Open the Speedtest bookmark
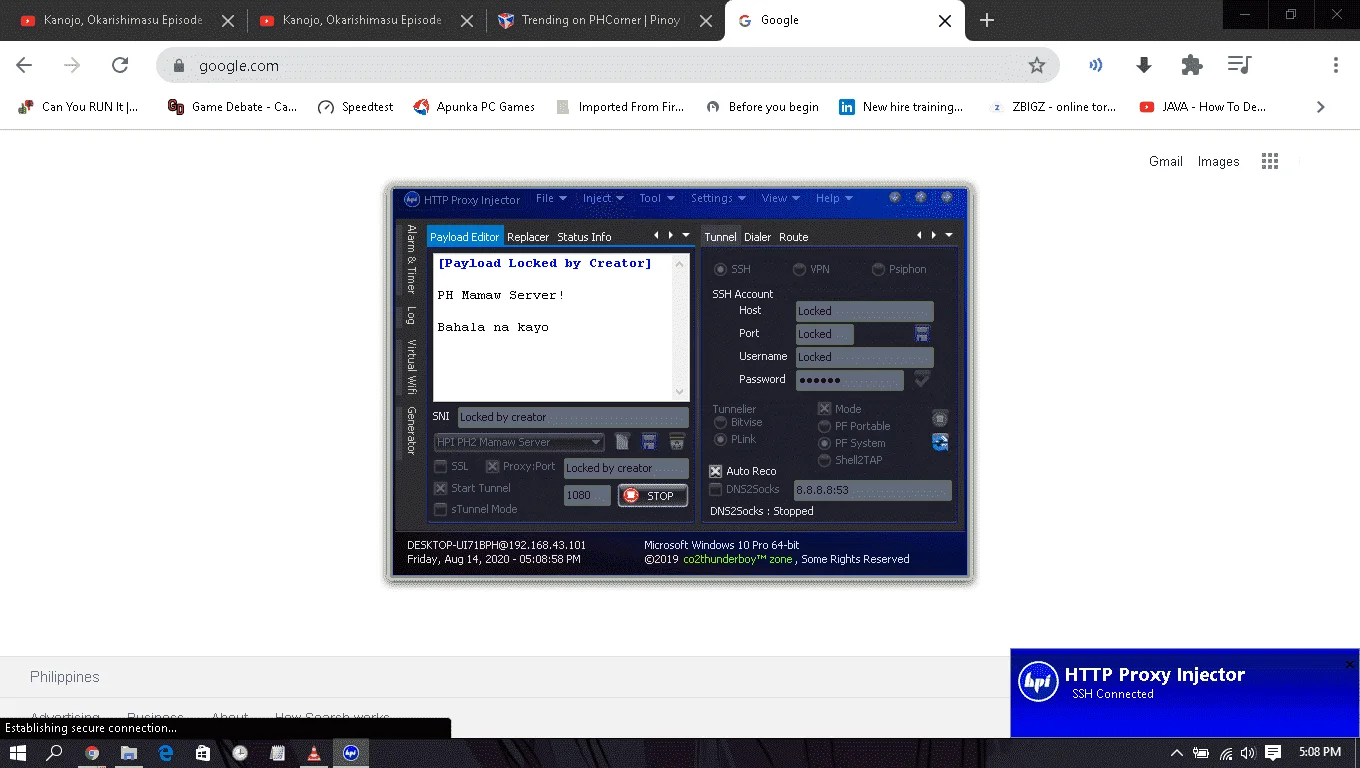 (355, 107)
